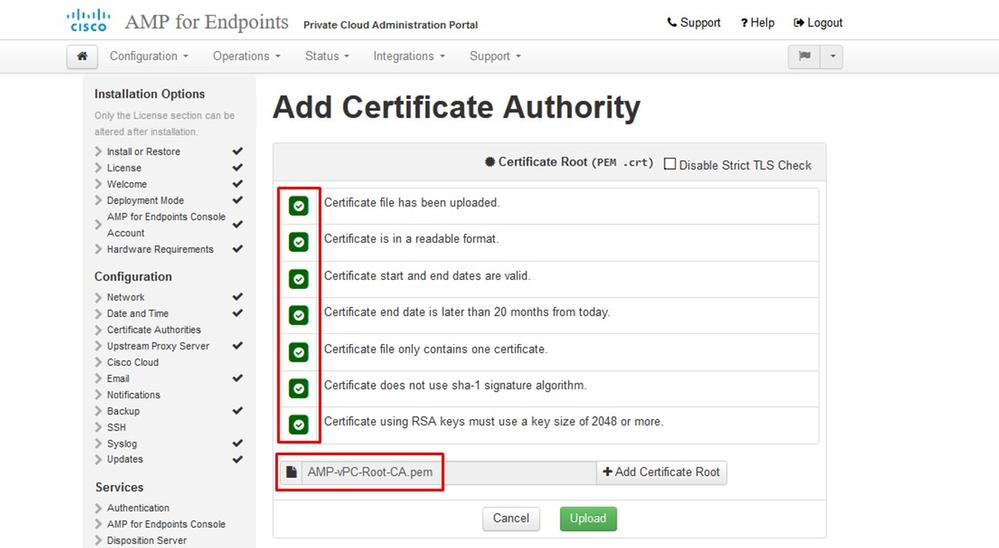Click the checkmark next to Network
This screenshot has width=999, height=548.
(x=238, y=297)
